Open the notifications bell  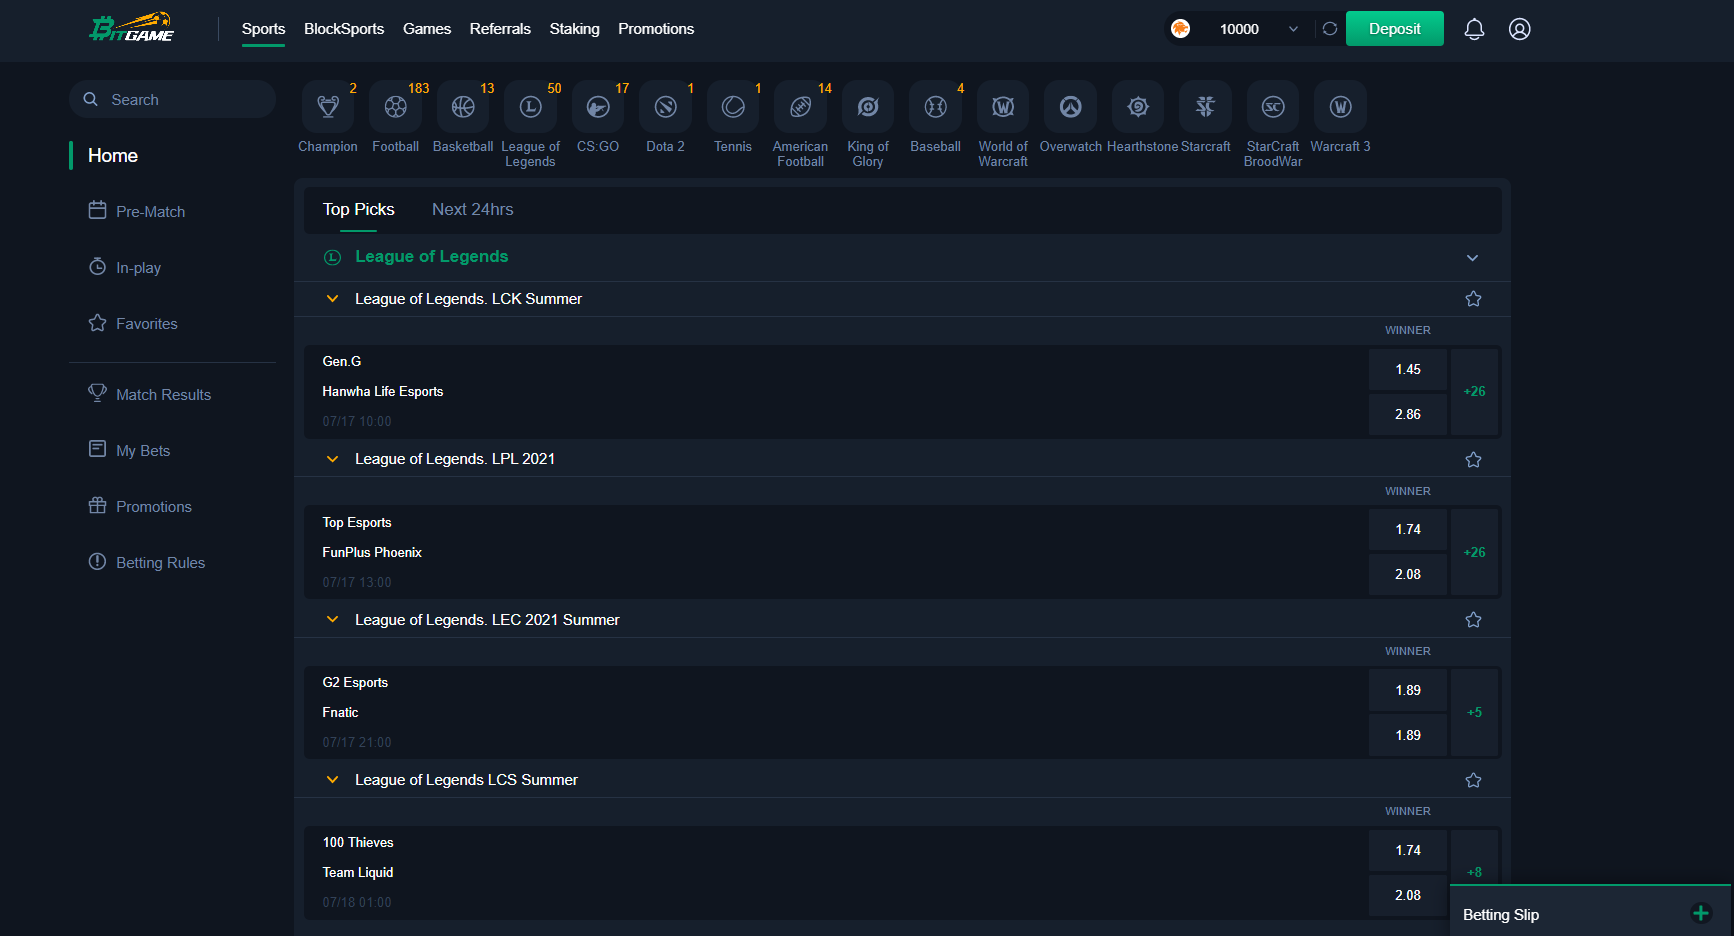(1474, 29)
